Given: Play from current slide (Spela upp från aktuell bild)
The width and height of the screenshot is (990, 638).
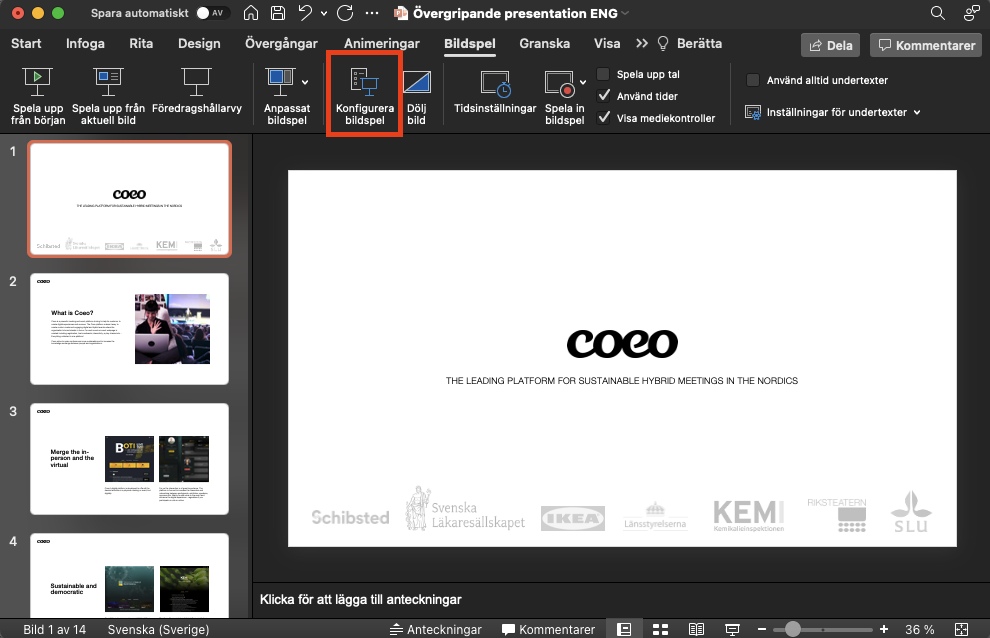Looking at the screenshot, I should [108, 95].
